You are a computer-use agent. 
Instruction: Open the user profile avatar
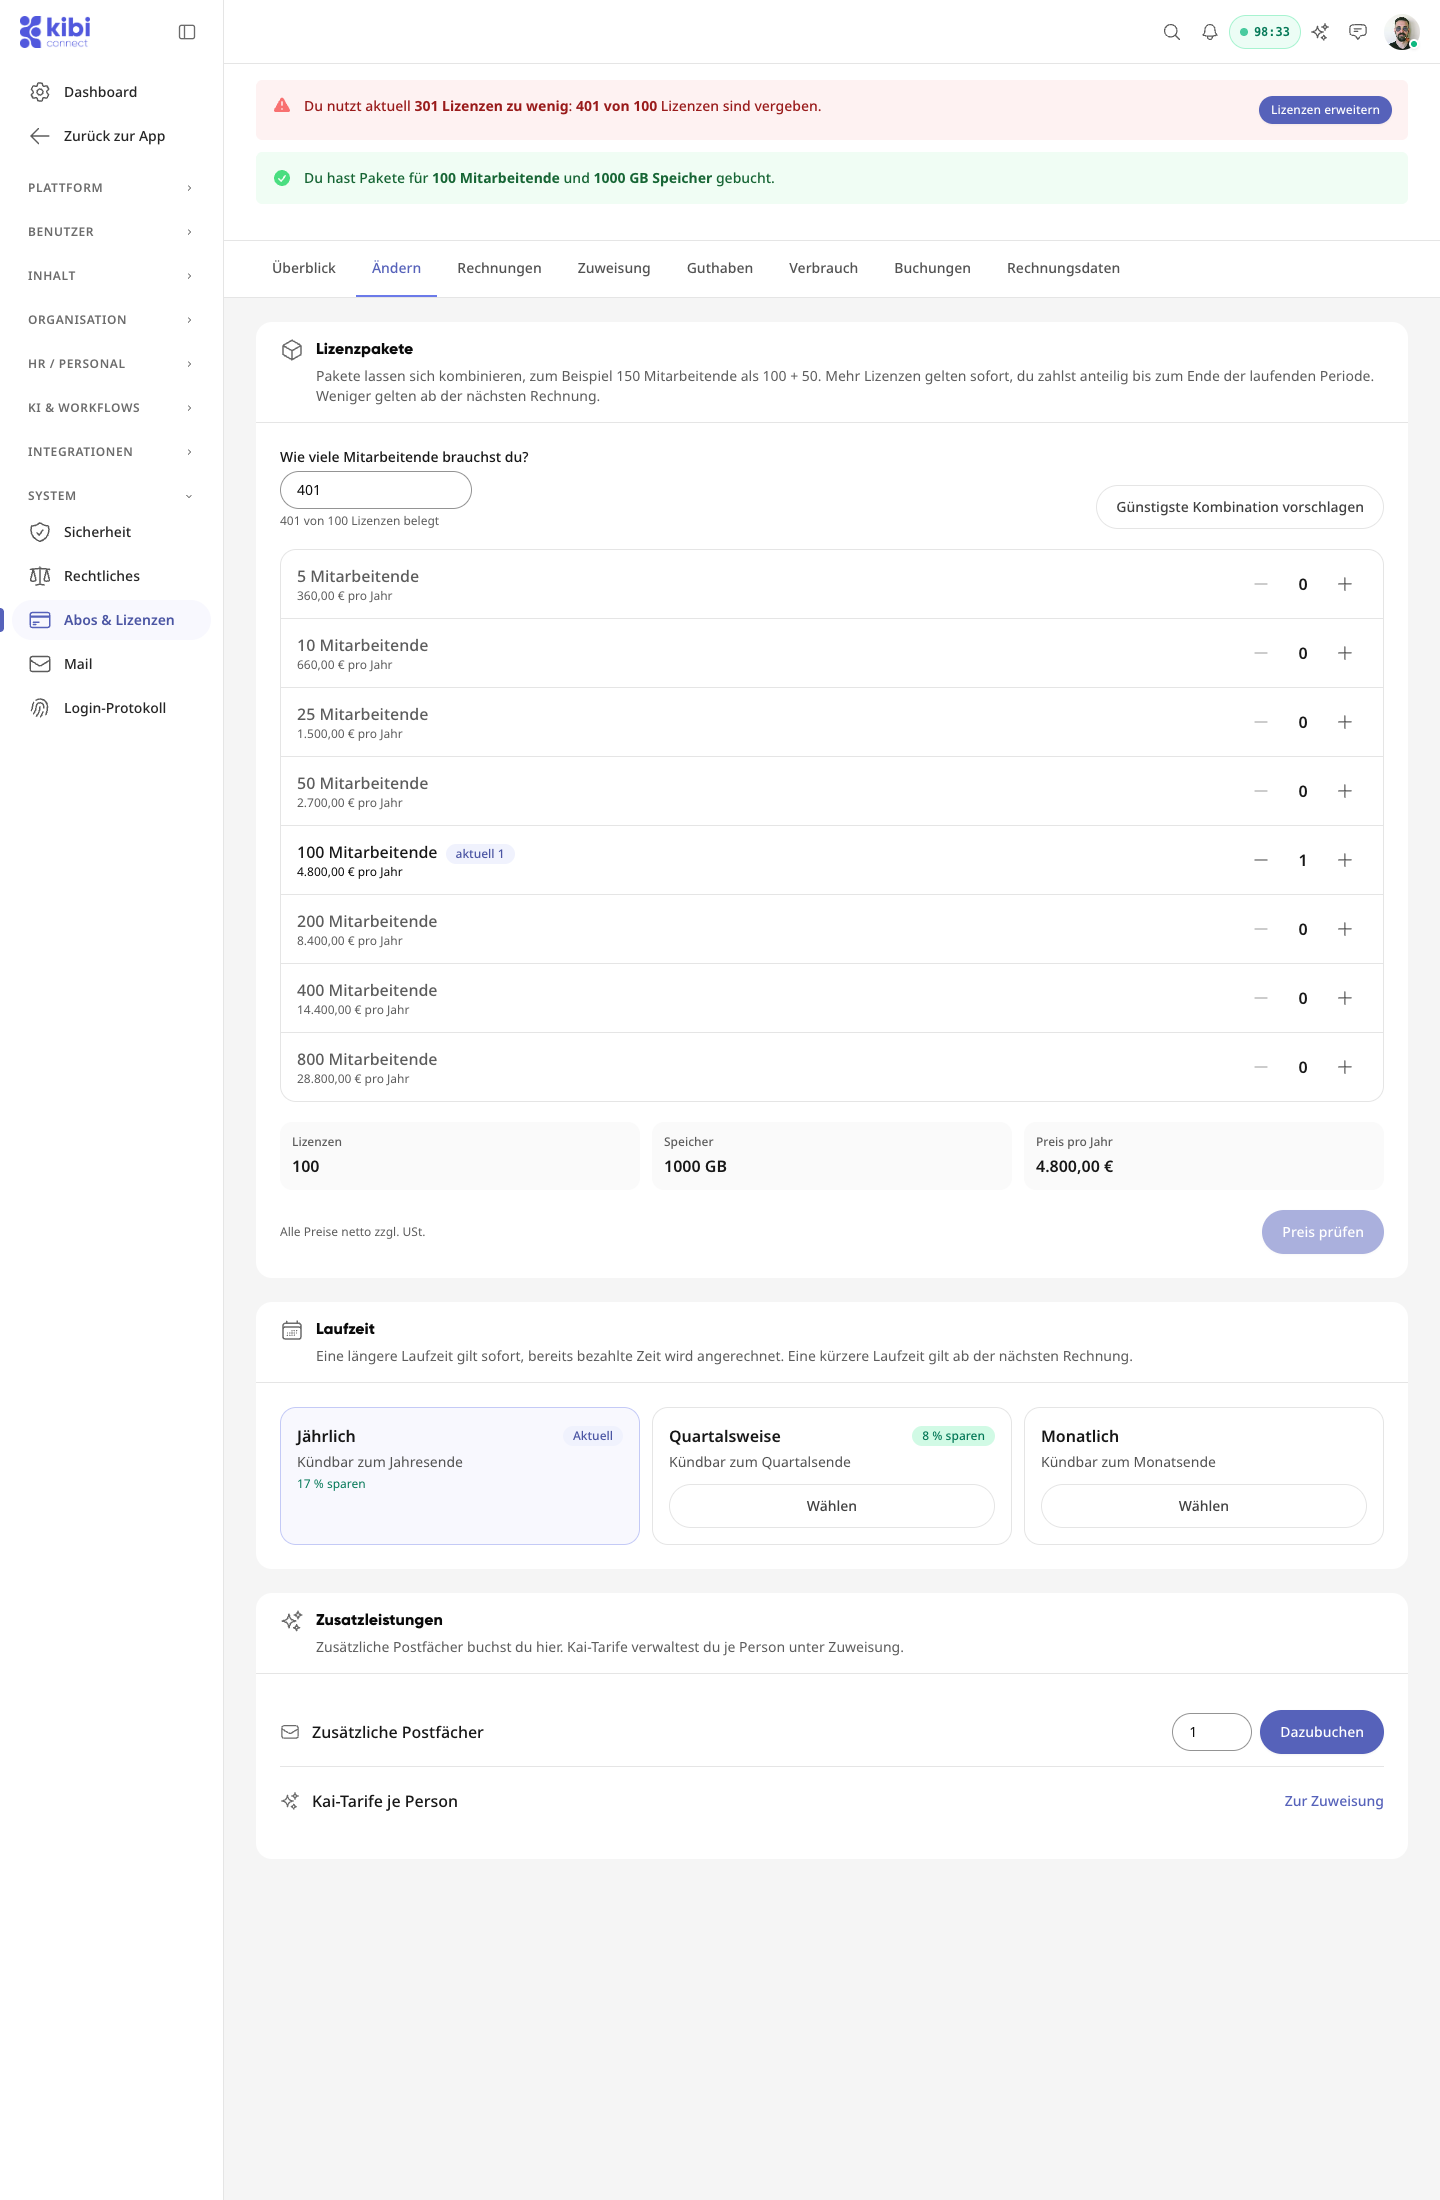tap(1402, 32)
